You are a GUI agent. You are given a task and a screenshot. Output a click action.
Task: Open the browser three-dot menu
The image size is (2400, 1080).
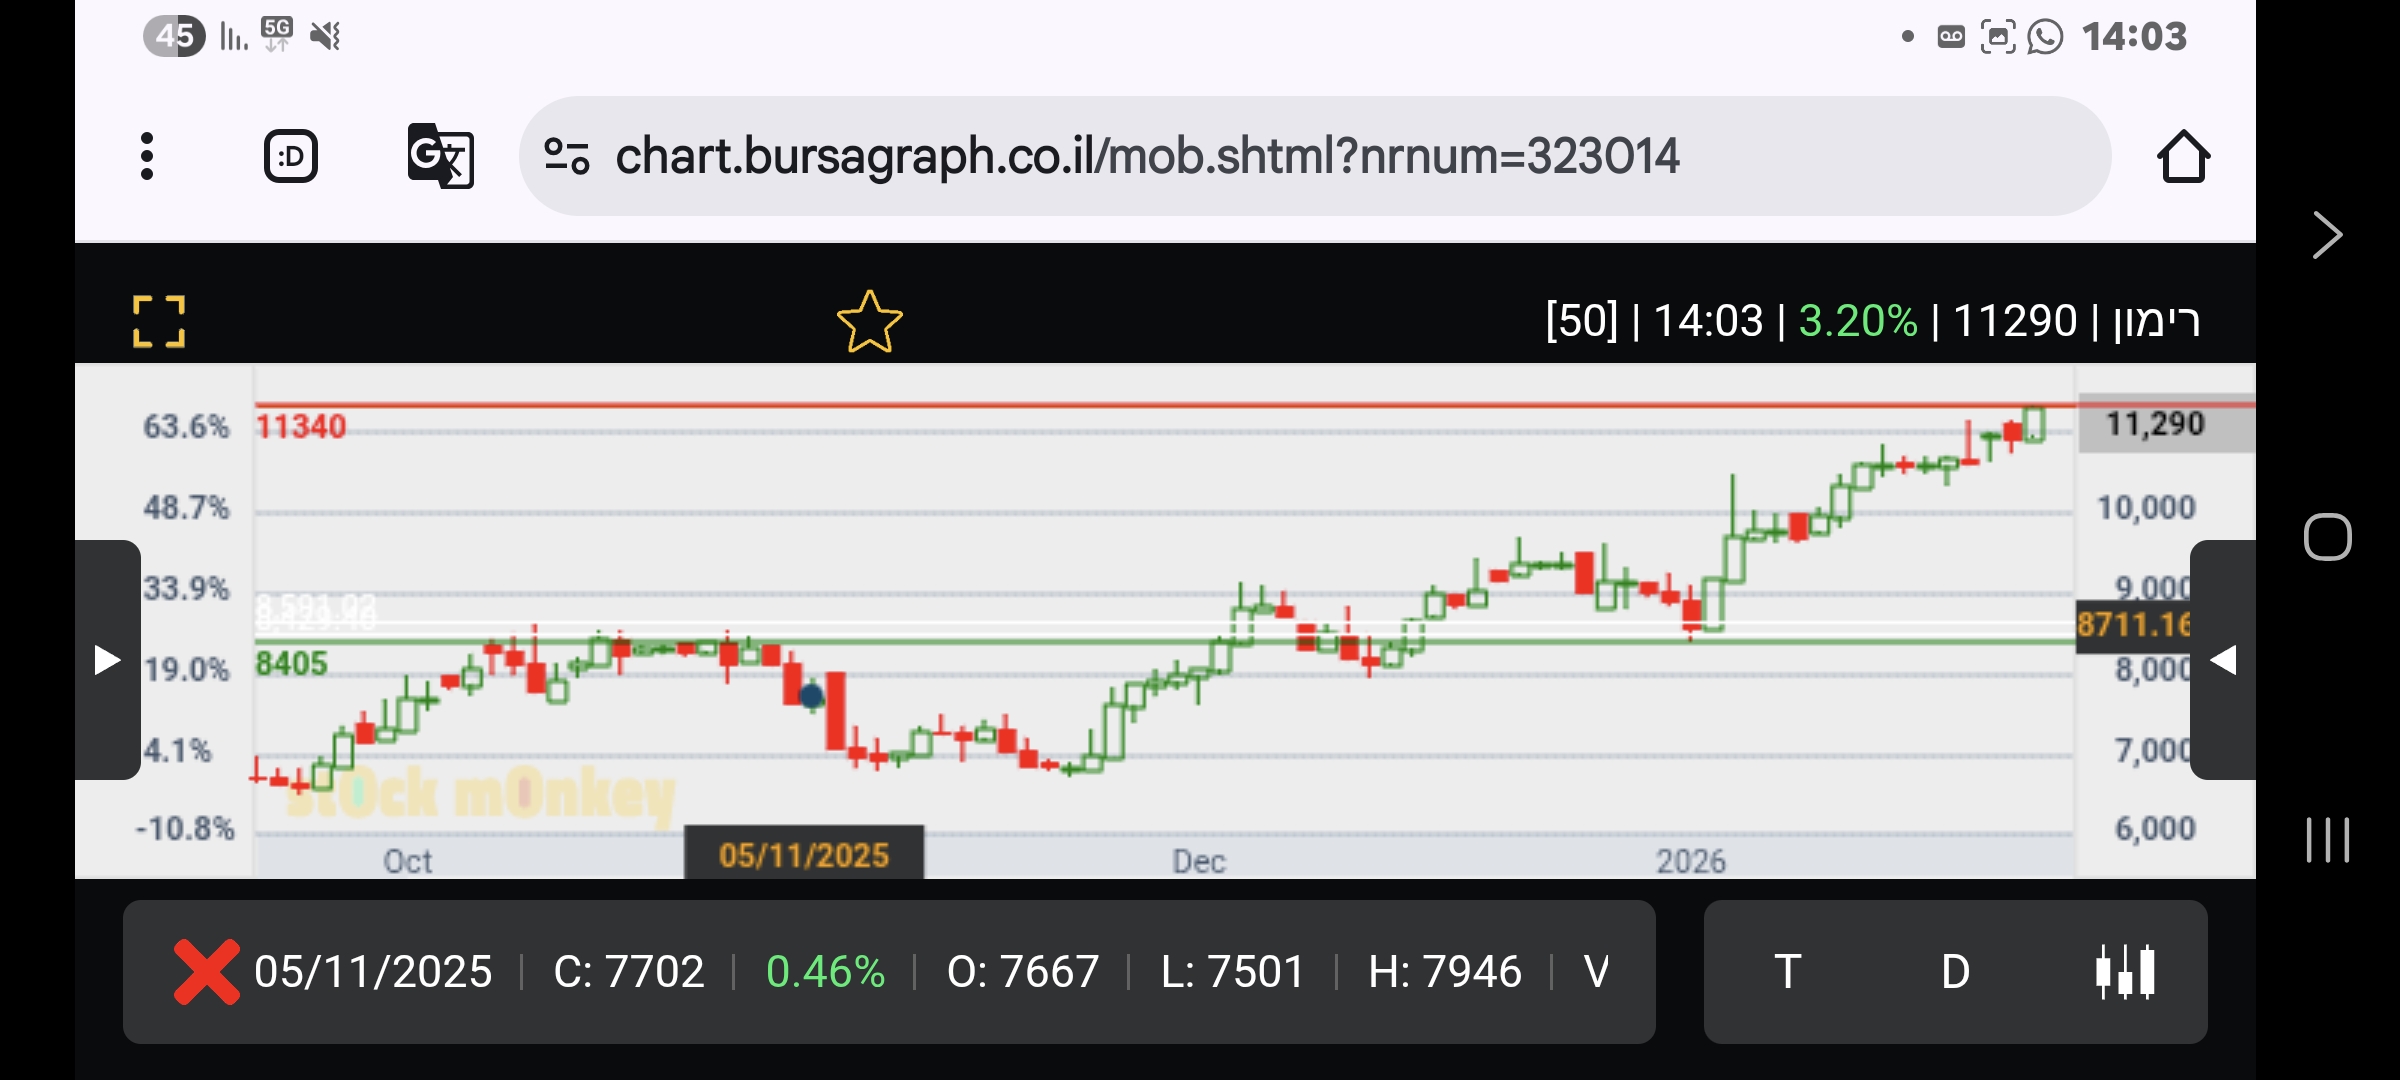click(x=147, y=156)
